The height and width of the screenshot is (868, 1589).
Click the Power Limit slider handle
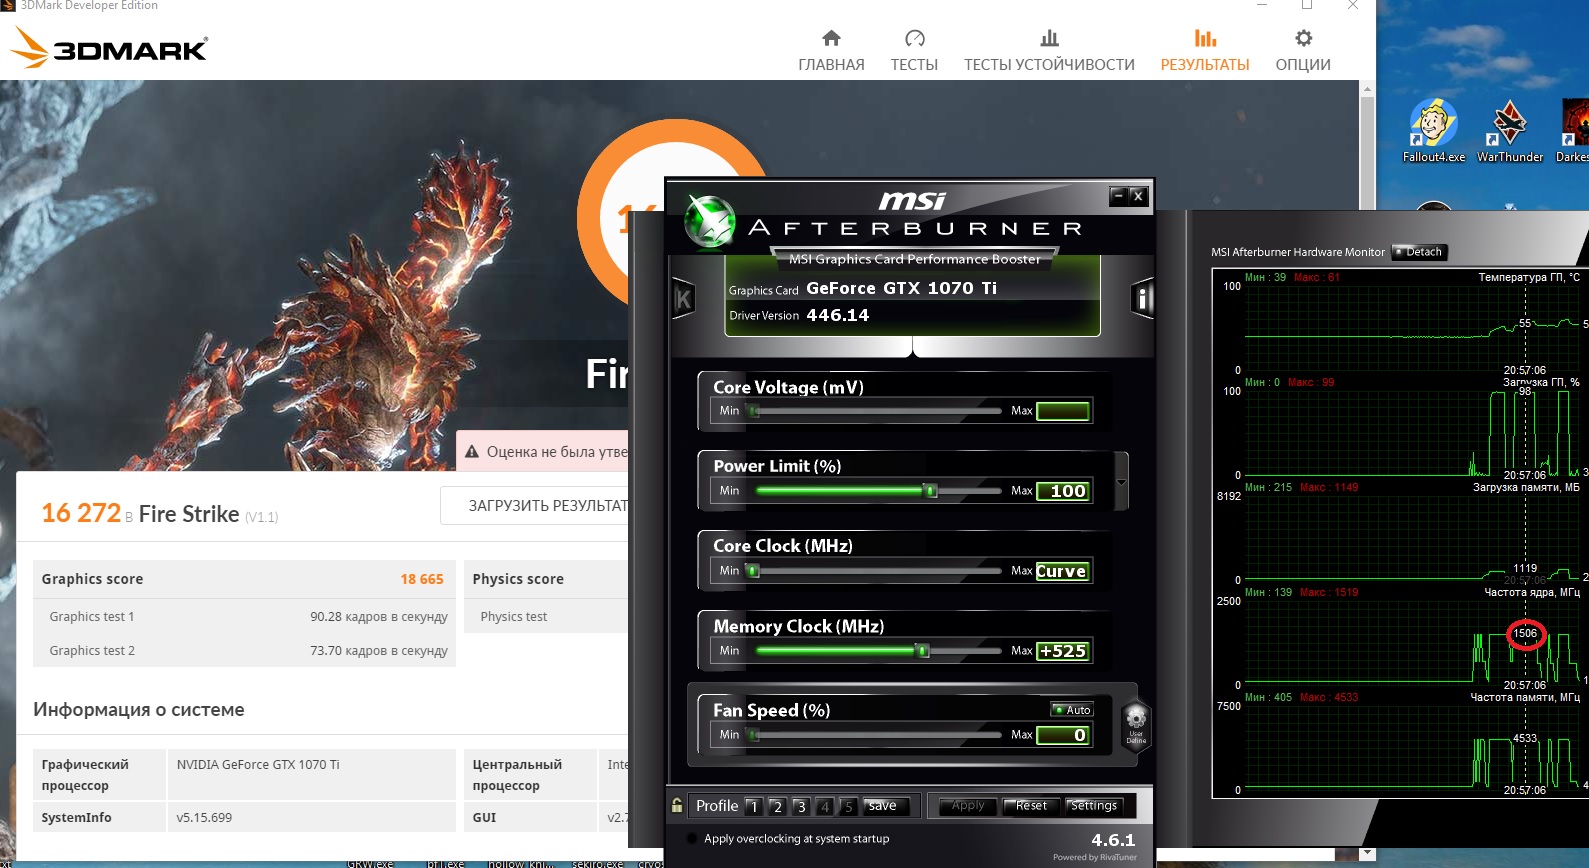pyautogui.click(x=931, y=491)
